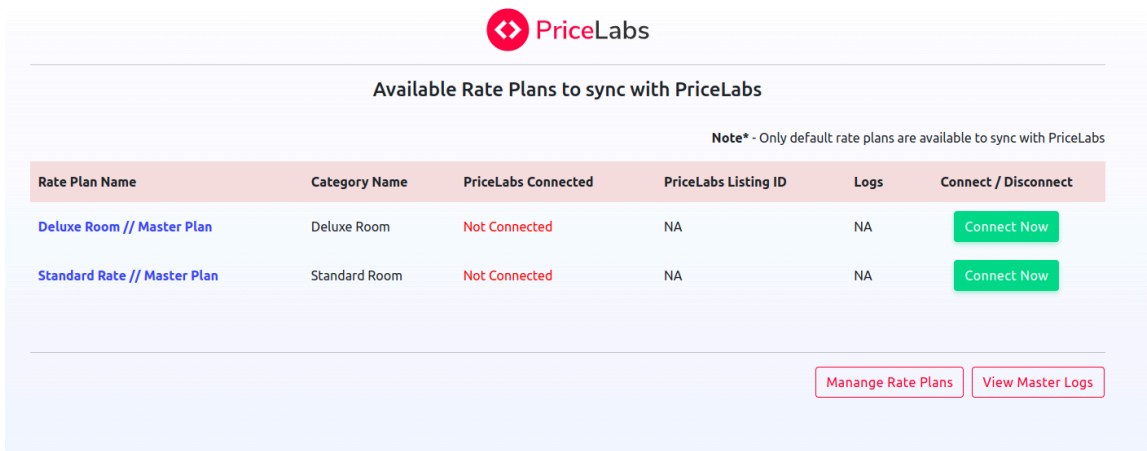Click the Standard Room category cell
This screenshot has width=1147, height=451.
coord(356,276)
